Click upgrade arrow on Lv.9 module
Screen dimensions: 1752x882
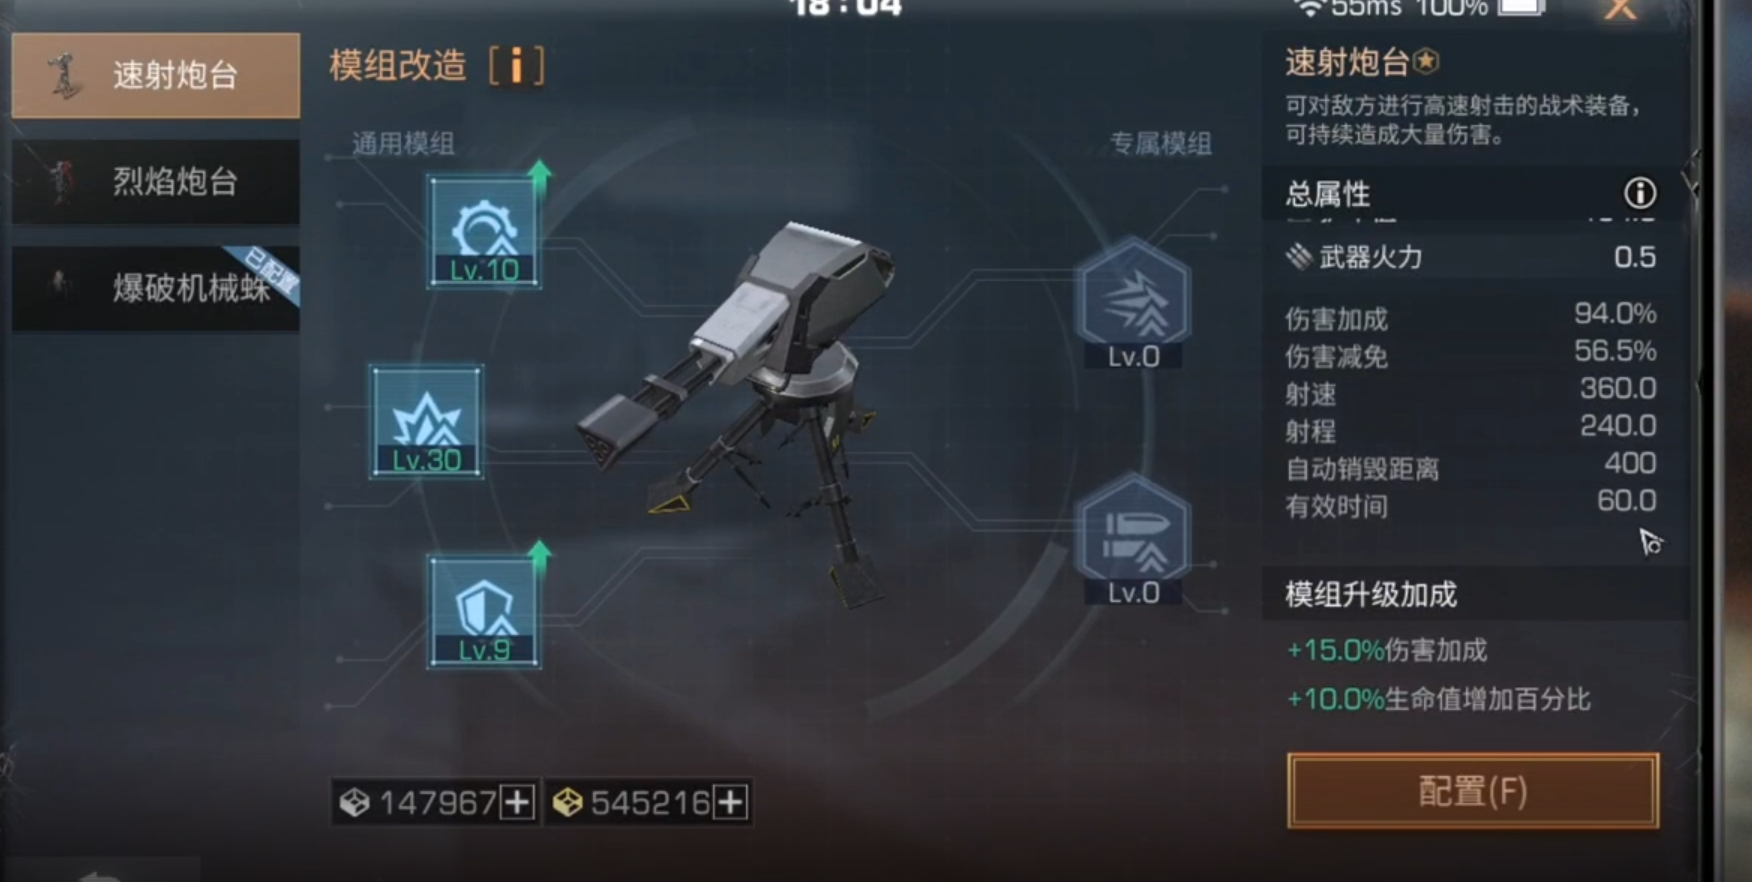coord(540,555)
